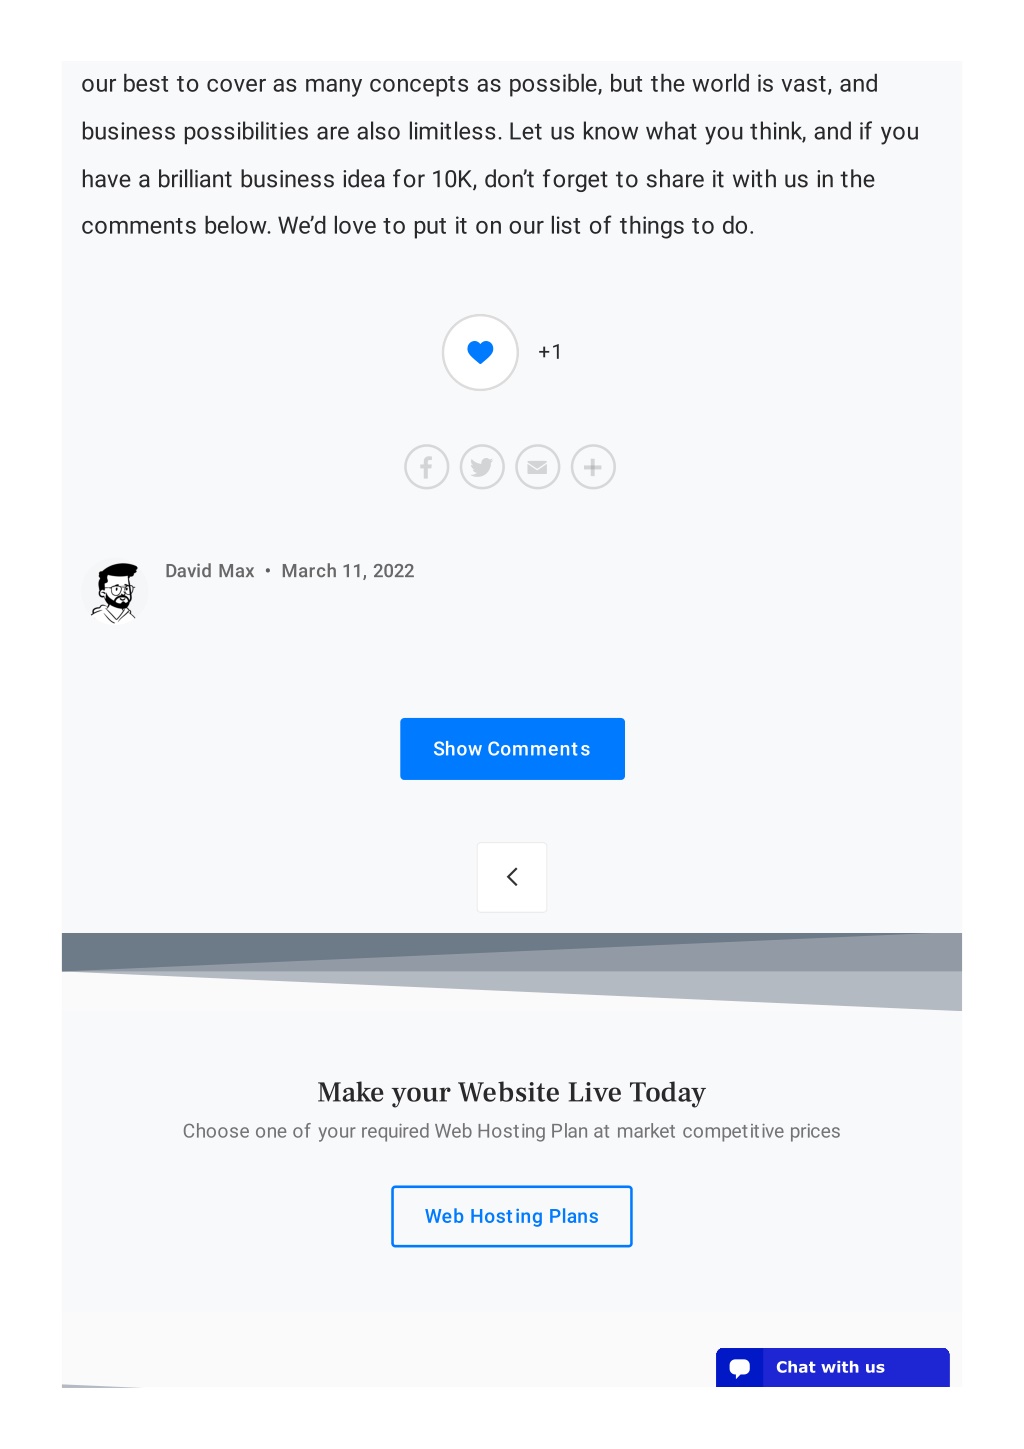The image size is (1024, 1449).
Task: Share the article via email icon
Action: click(538, 467)
